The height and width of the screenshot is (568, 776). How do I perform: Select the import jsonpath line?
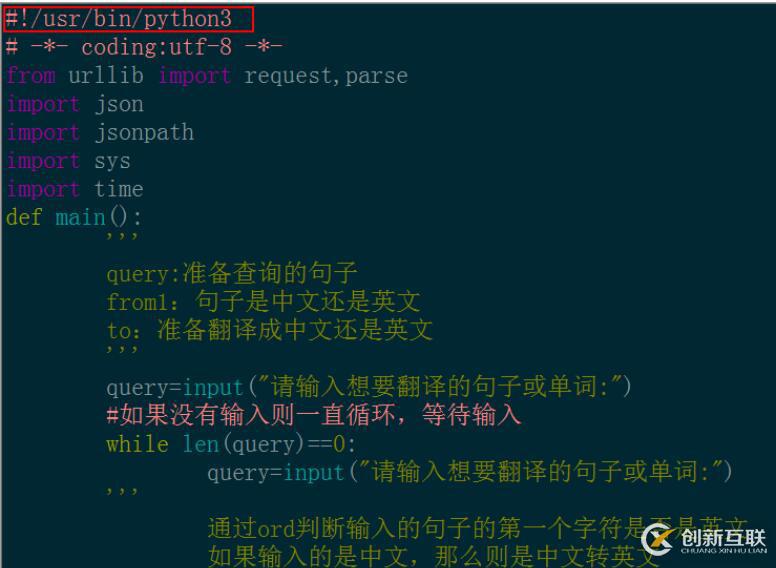click(100, 132)
